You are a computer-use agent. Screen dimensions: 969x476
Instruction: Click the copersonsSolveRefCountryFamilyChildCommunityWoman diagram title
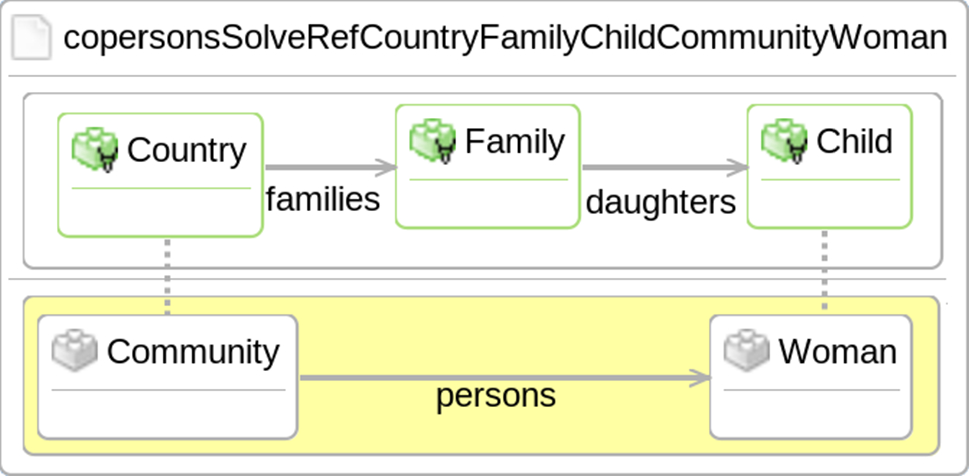(504, 39)
